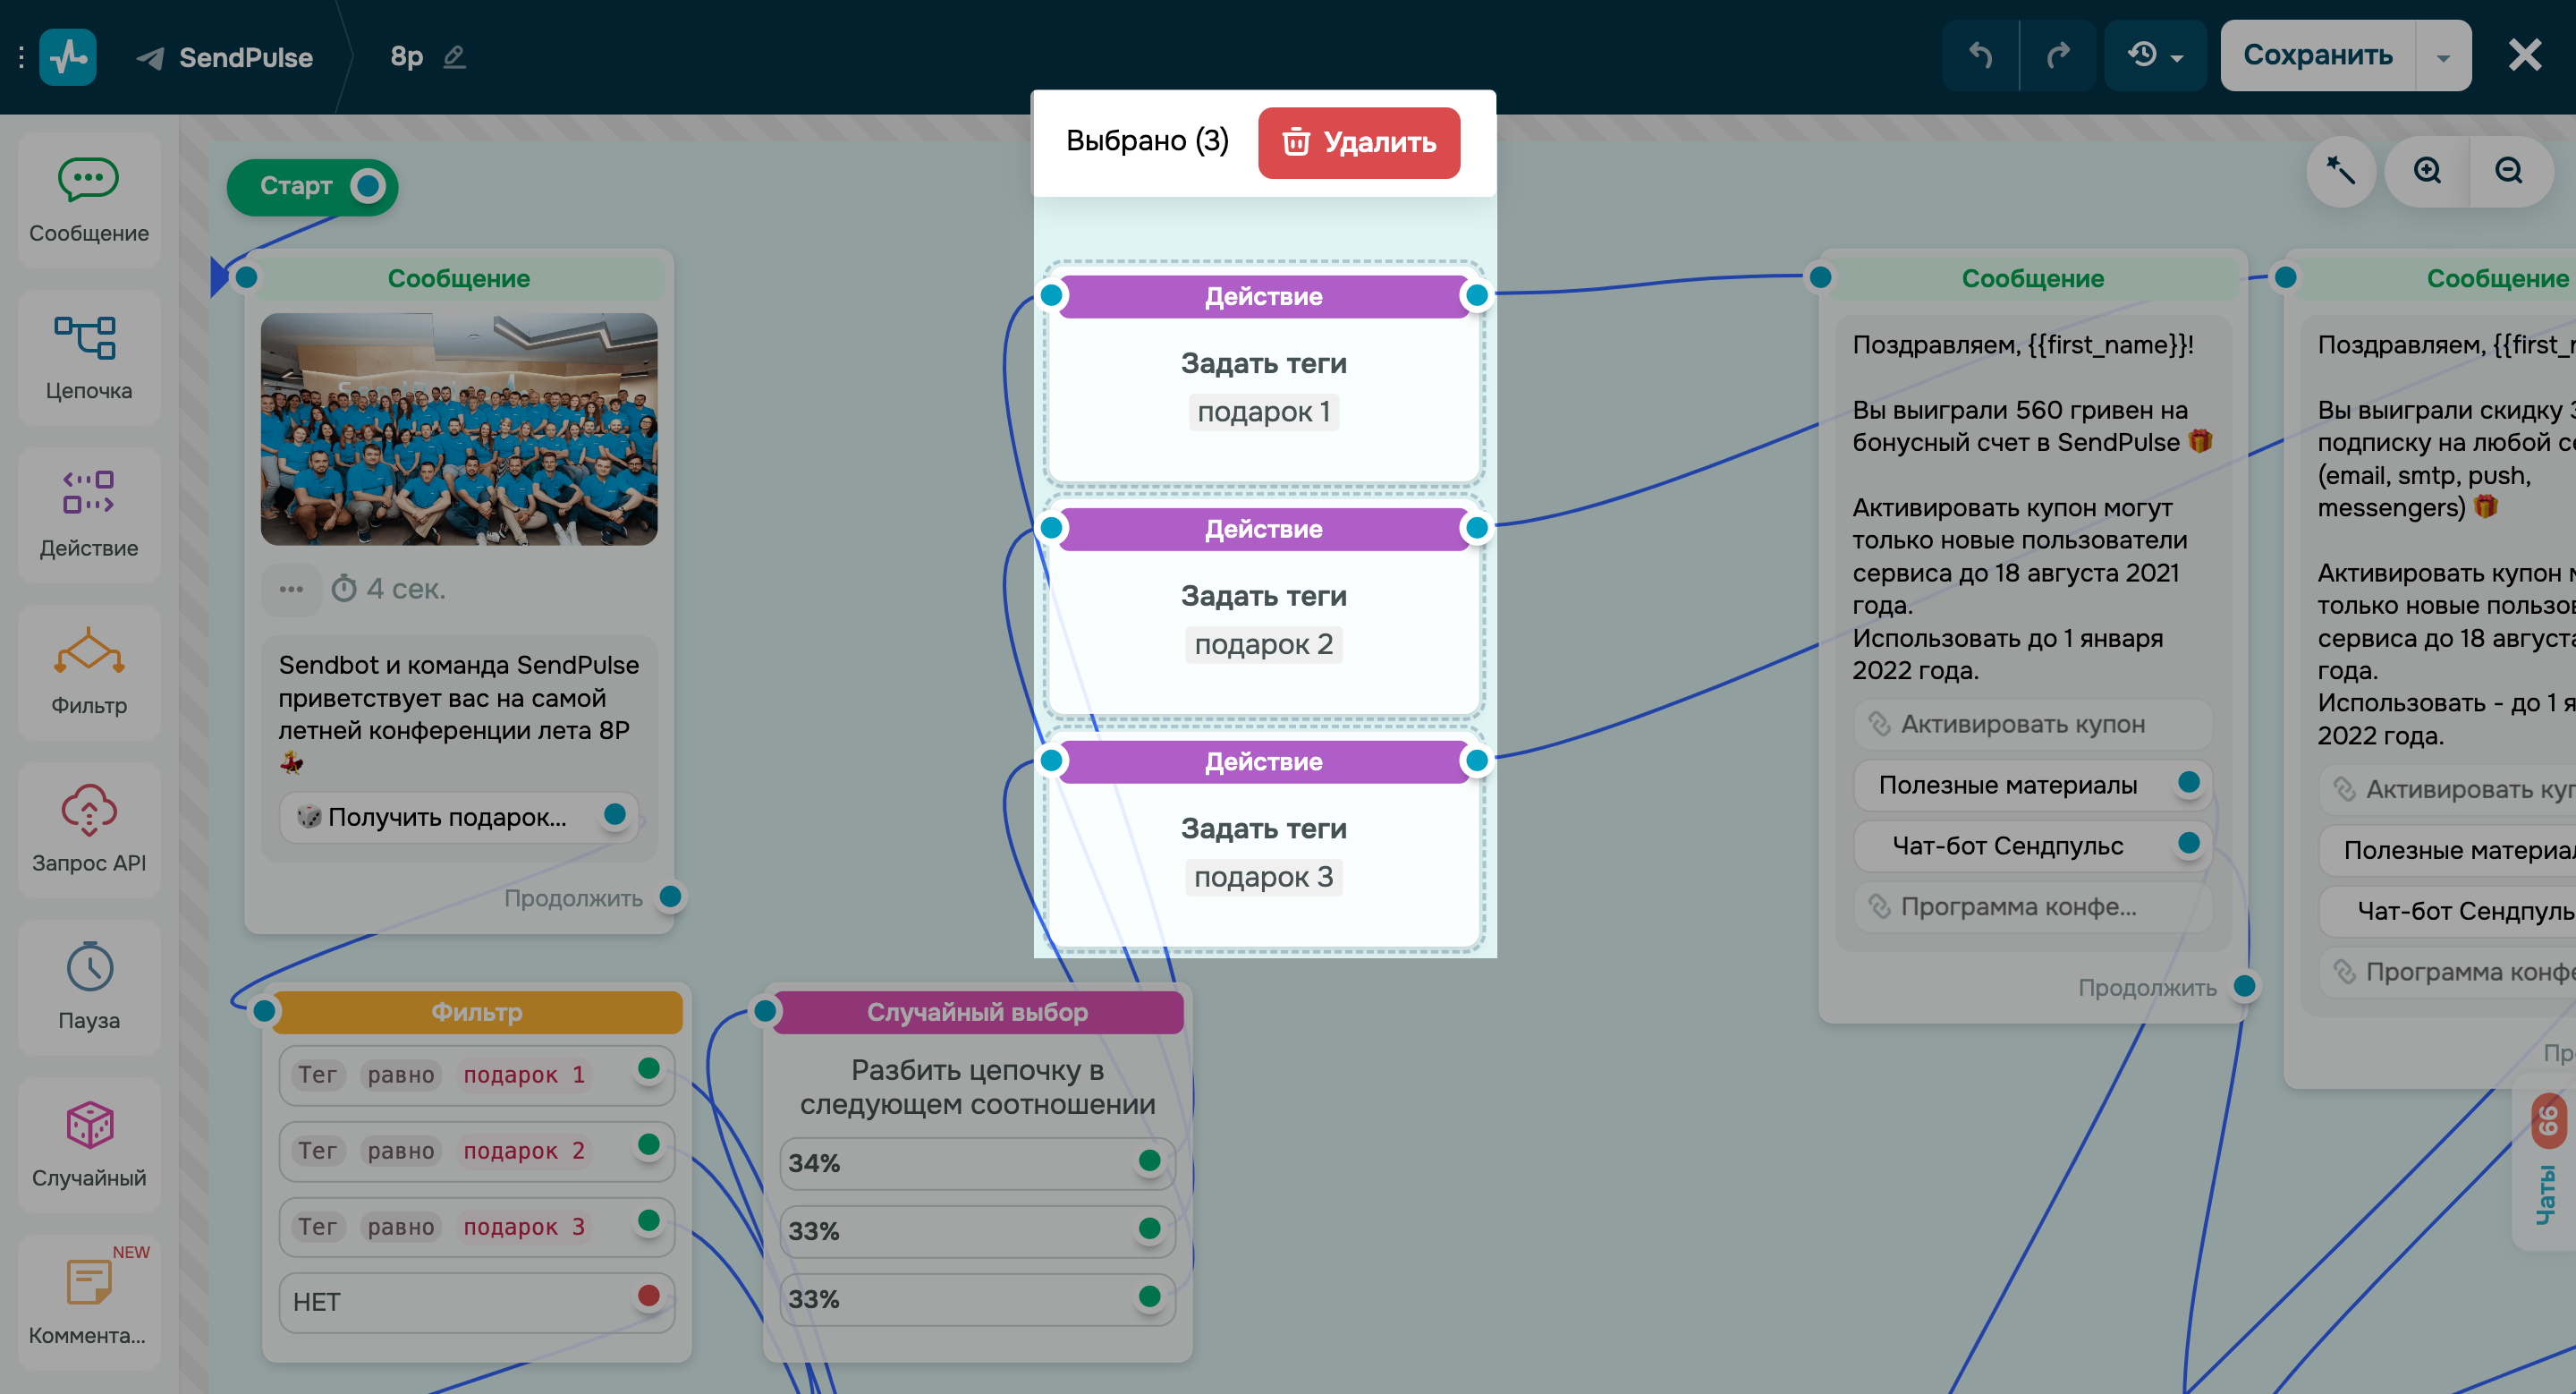
Task: Select the Random (Случайный) dice element
Action: (x=88, y=1144)
